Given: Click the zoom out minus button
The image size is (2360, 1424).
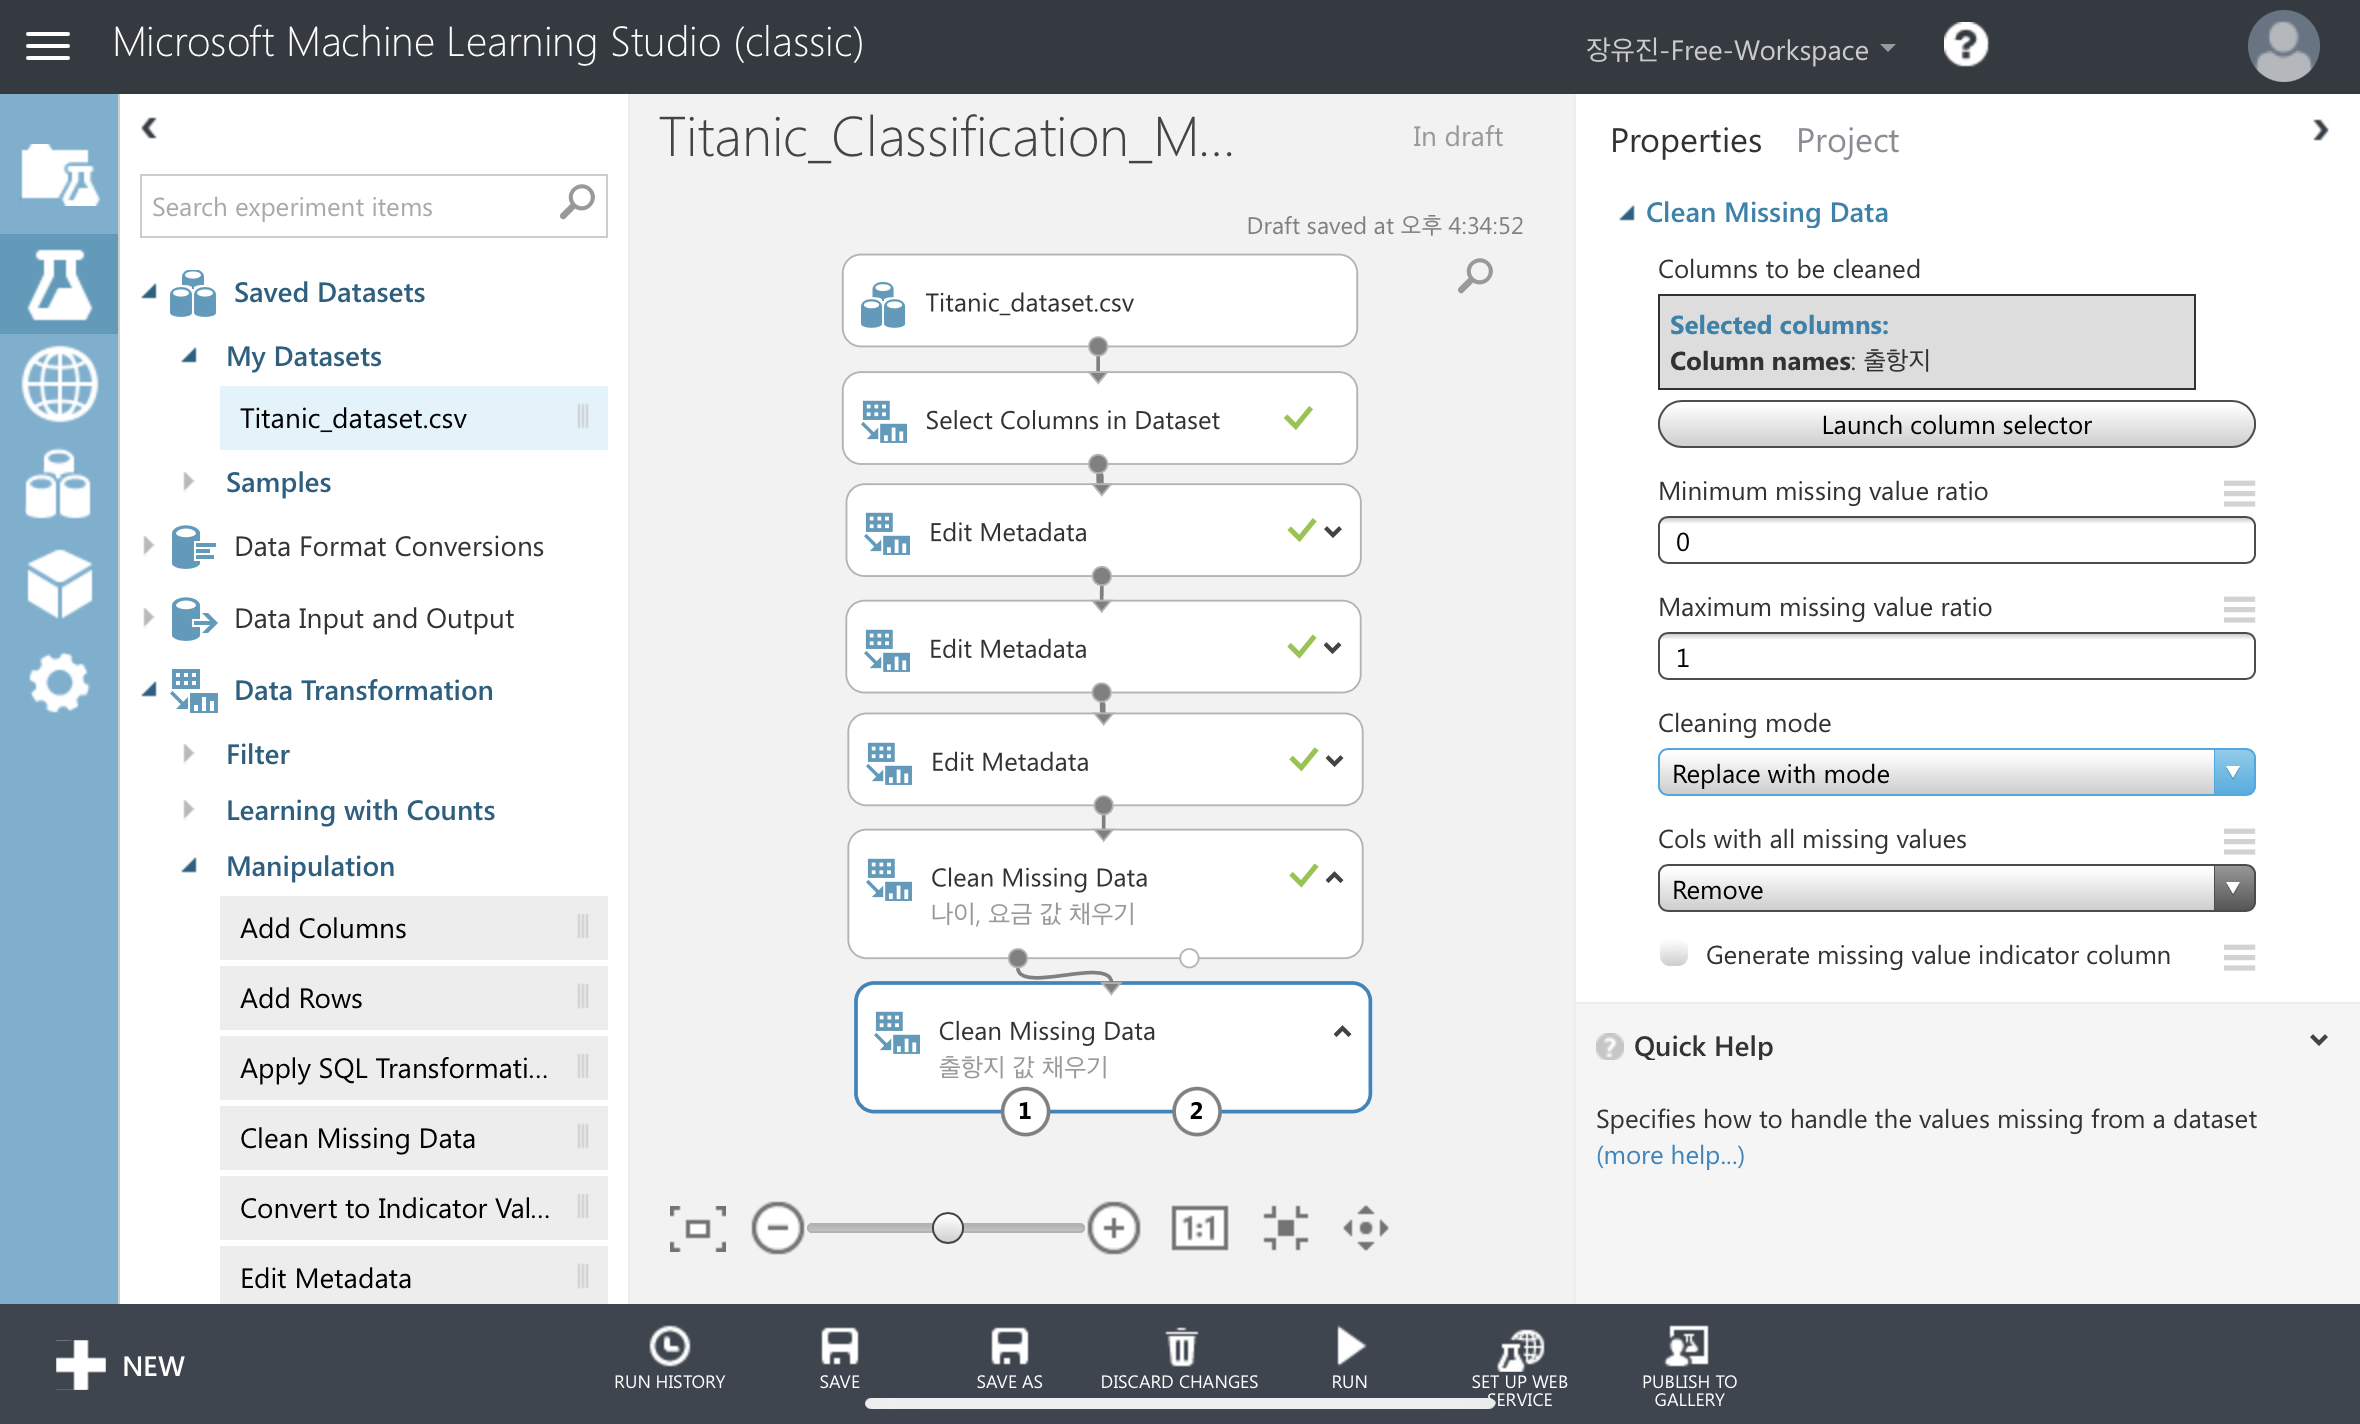Looking at the screenshot, I should (777, 1228).
